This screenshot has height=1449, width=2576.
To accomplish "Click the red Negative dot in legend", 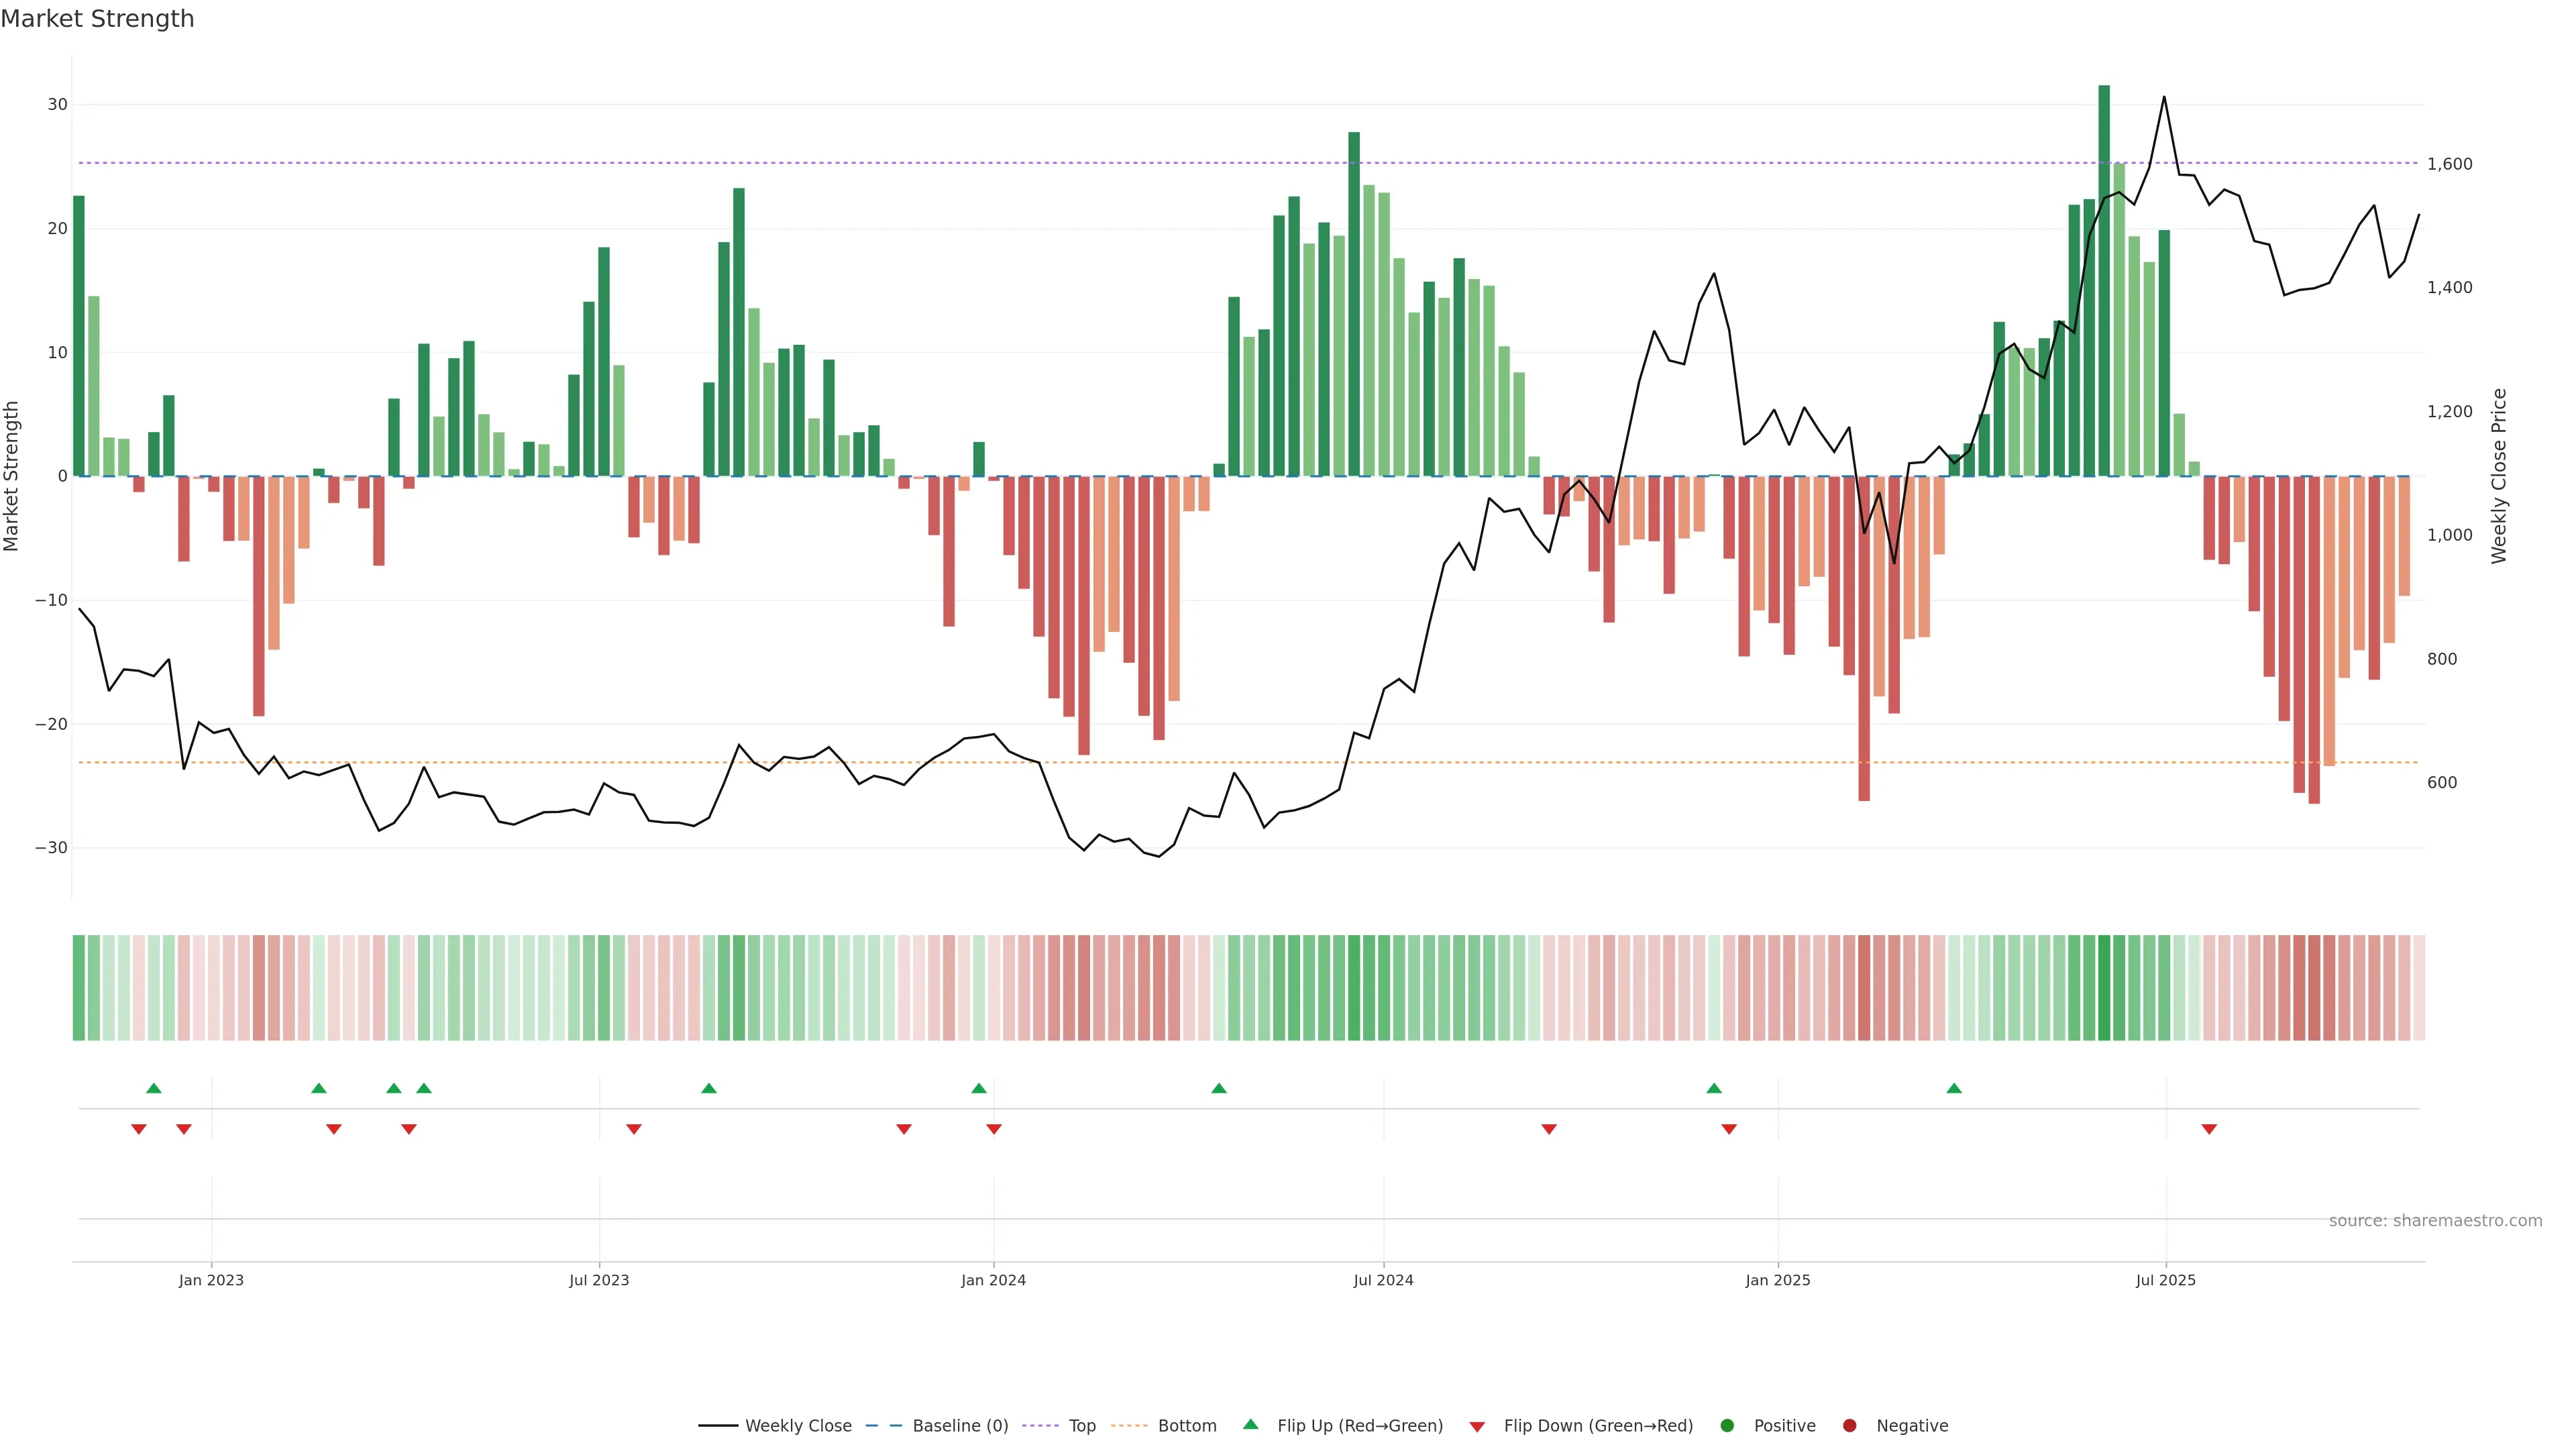I will click(x=1849, y=1425).
